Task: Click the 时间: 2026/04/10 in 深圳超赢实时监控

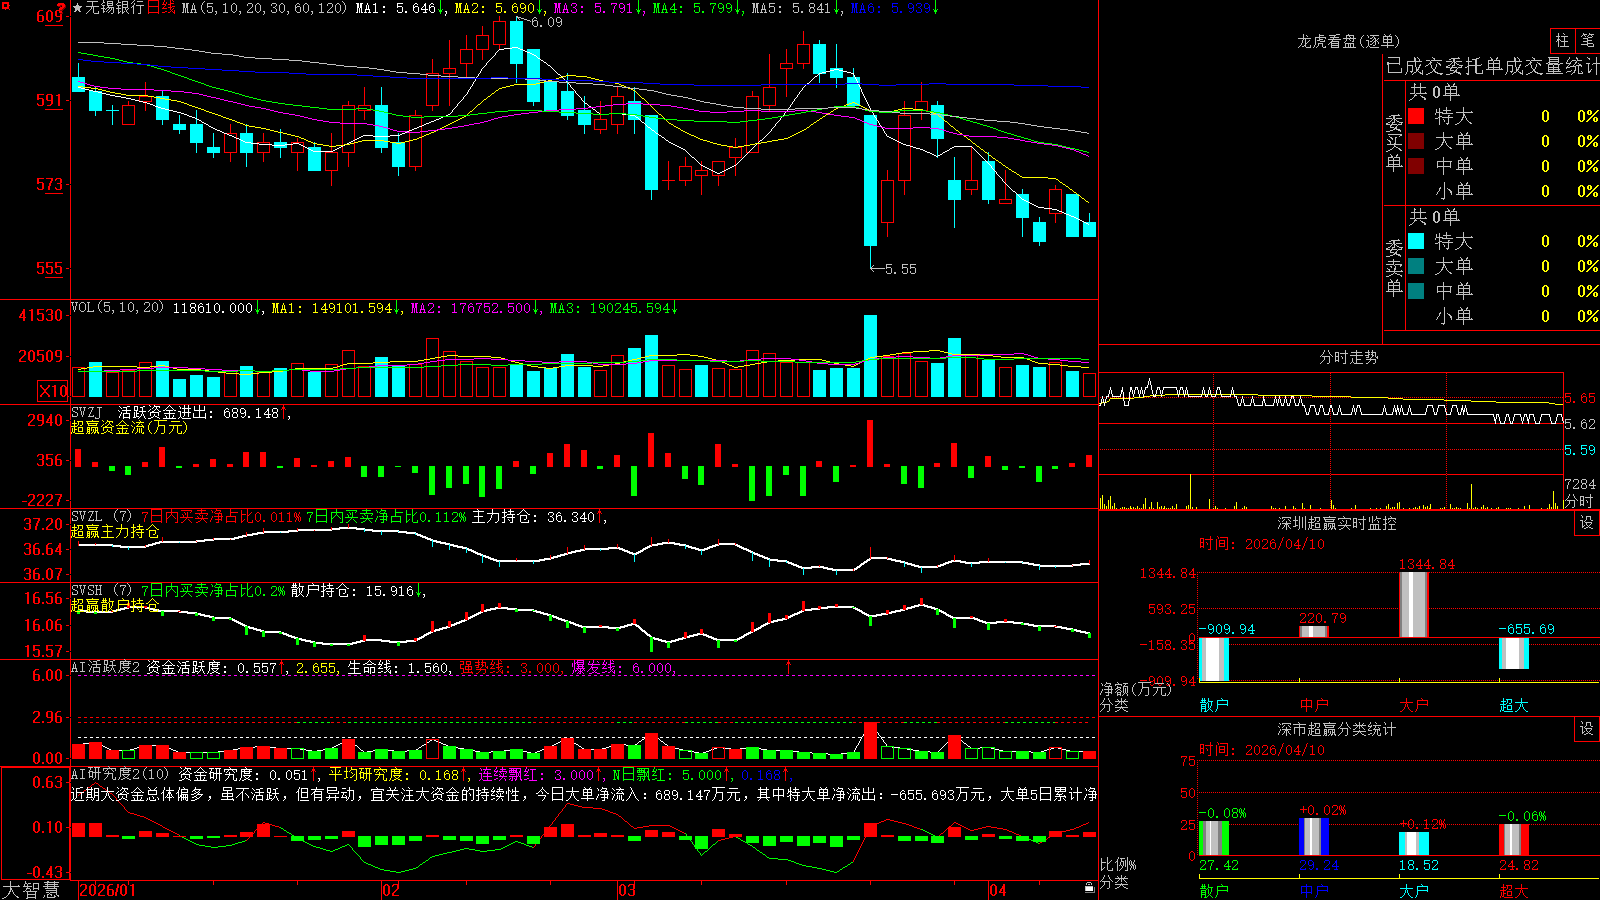Action: (1262, 544)
